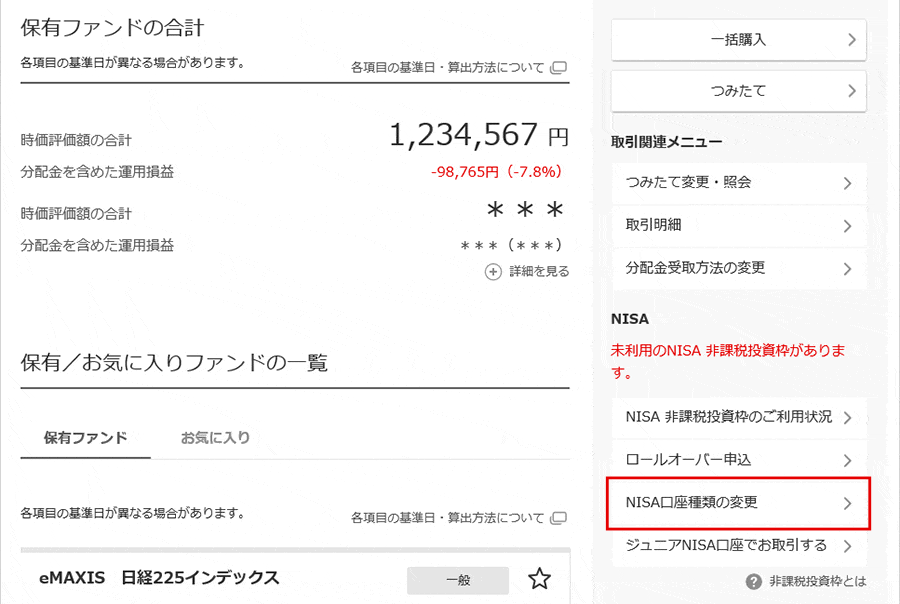Open the 一括購入 purchase button
The image size is (900, 604).
tap(738, 40)
